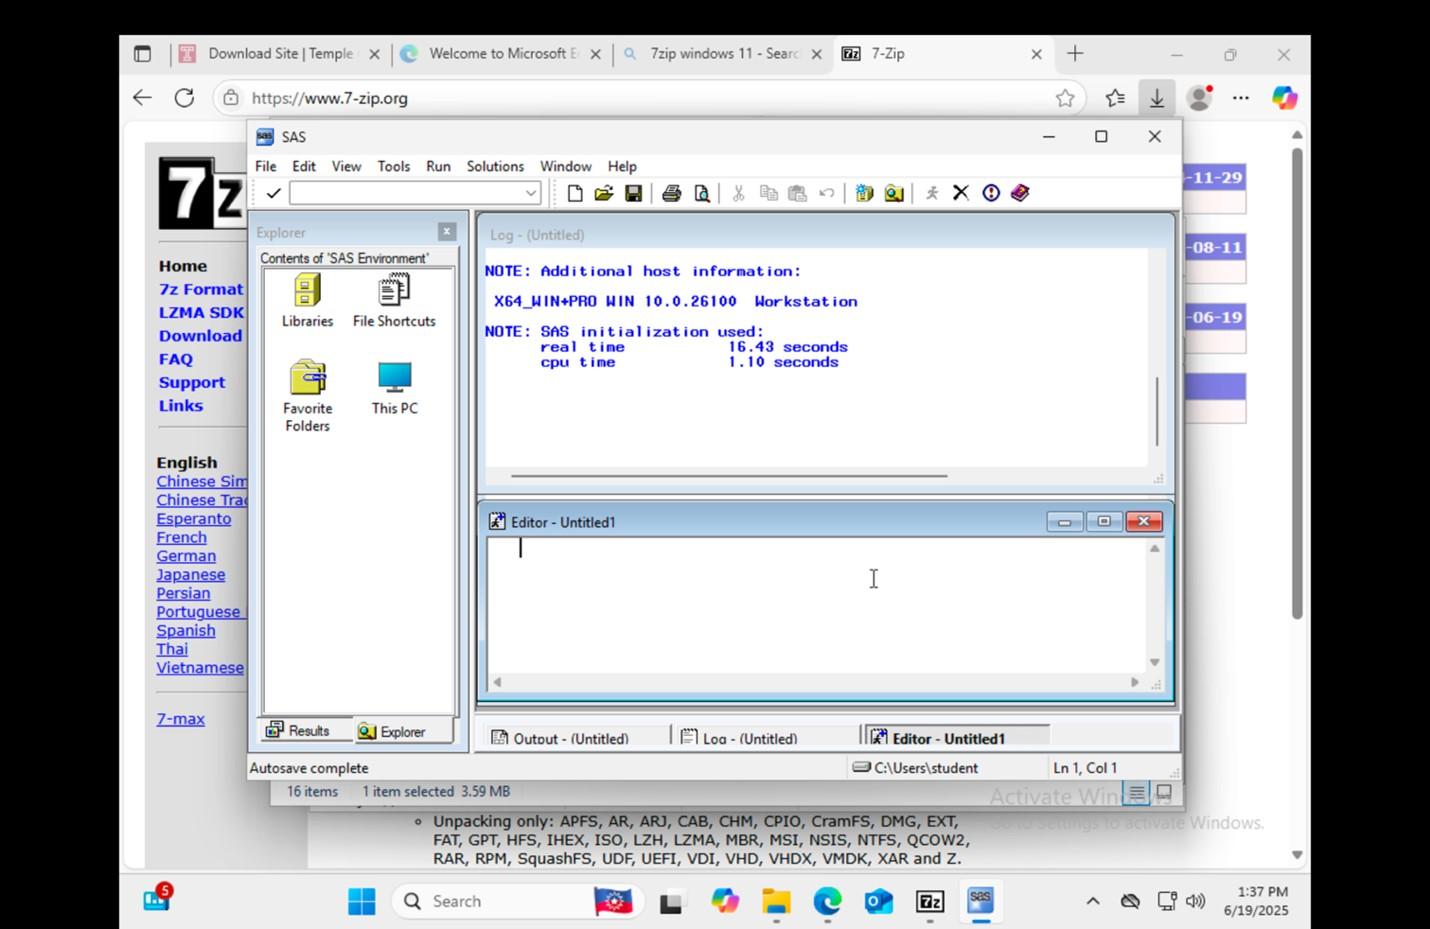Click the Cut scissors toolbar icon
Viewport: 1430px width, 929px height.
[739, 193]
